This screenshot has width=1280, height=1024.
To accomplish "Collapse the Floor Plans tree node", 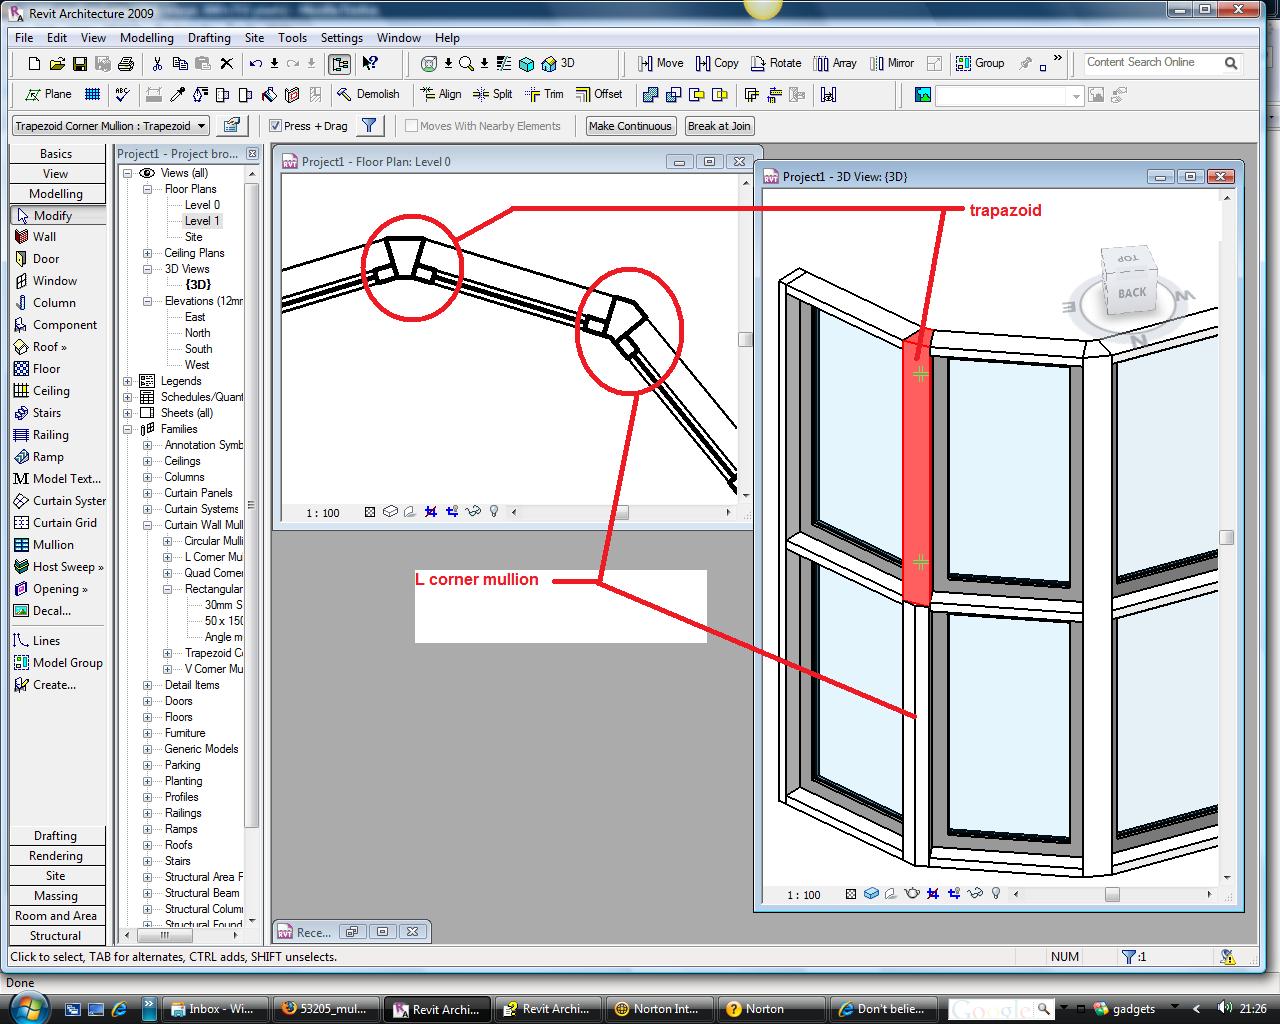I will pos(147,189).
